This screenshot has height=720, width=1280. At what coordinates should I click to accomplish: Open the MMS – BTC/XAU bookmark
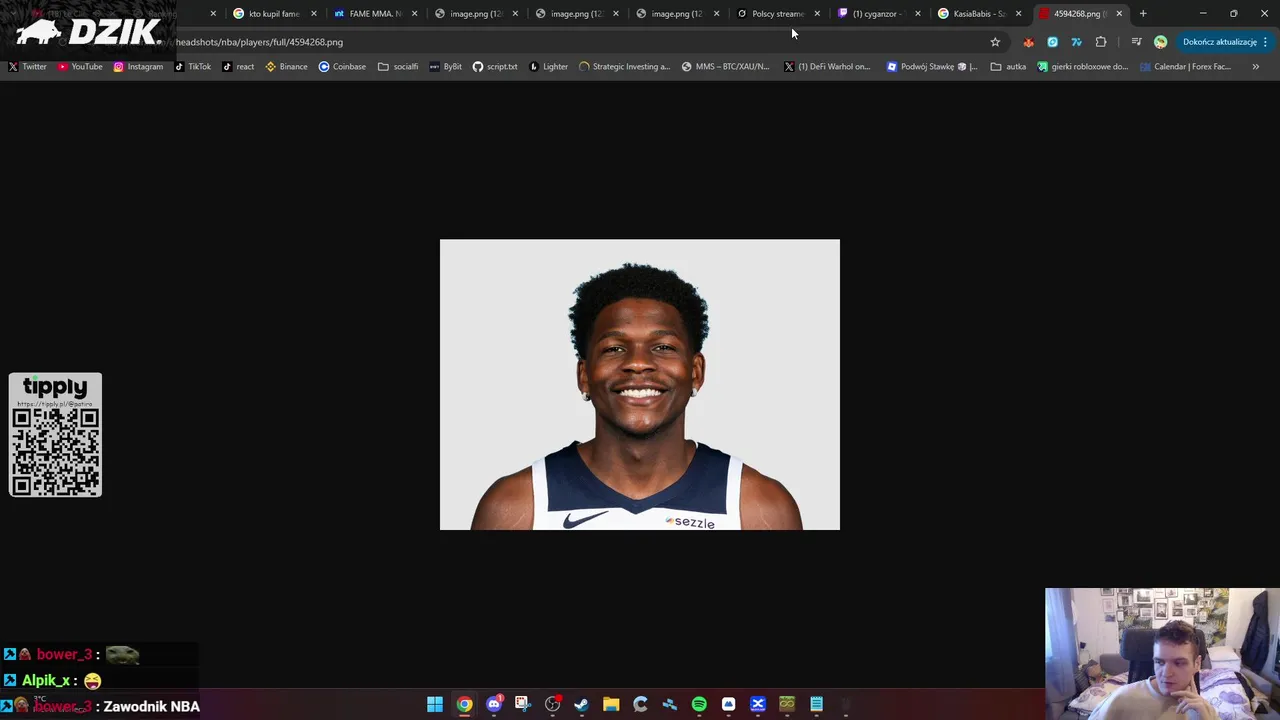[726, 67]
